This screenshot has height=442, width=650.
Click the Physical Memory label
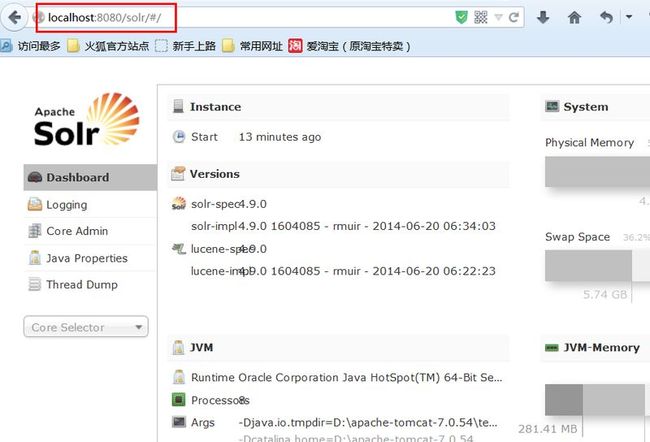tap(589, 143)
